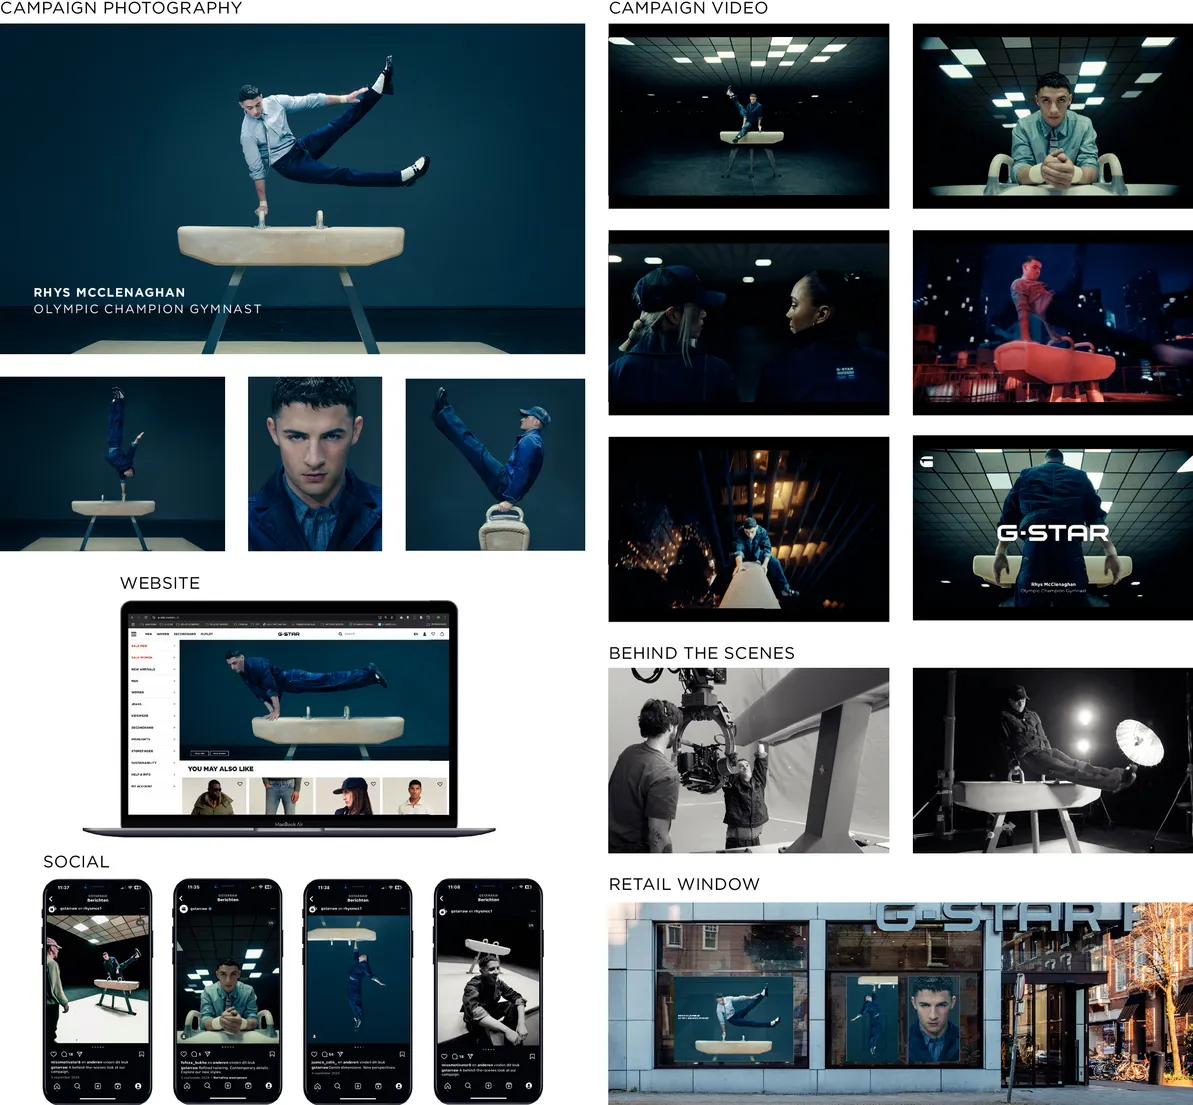Expand the KIDSWEAR sidebar item arrow
The width and height of the screenshot is (1193, 1105).
174,715
